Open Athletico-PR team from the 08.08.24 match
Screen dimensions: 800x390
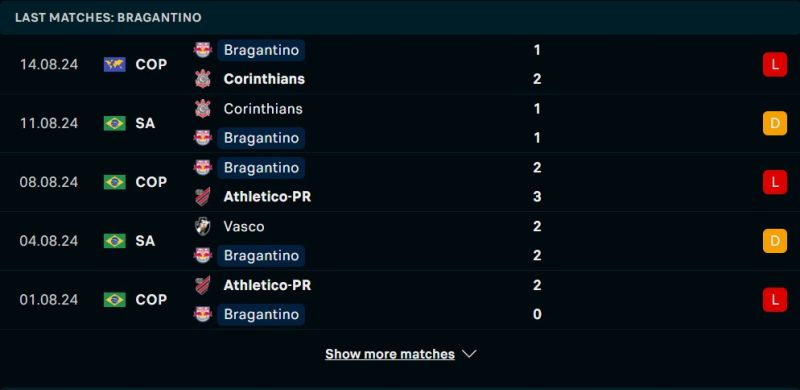point(267,197)
